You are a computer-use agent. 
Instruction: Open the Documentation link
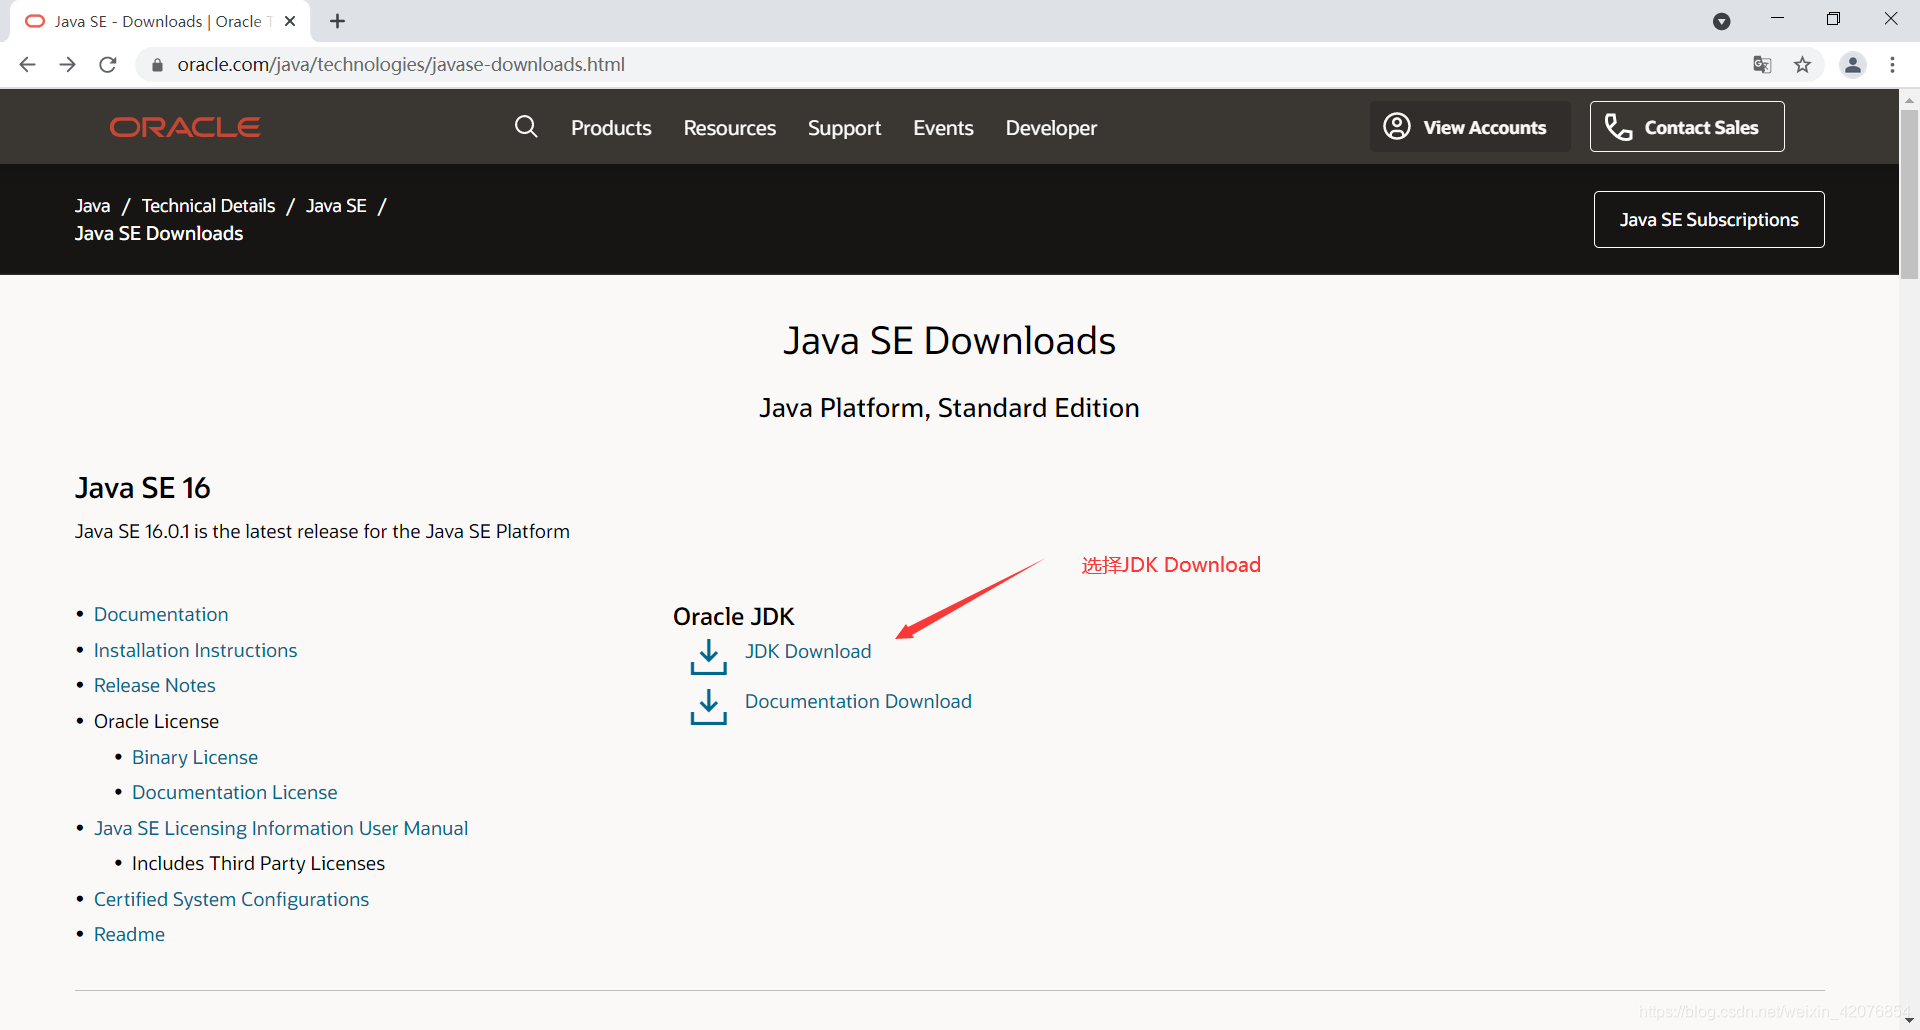tap(161, 614)
